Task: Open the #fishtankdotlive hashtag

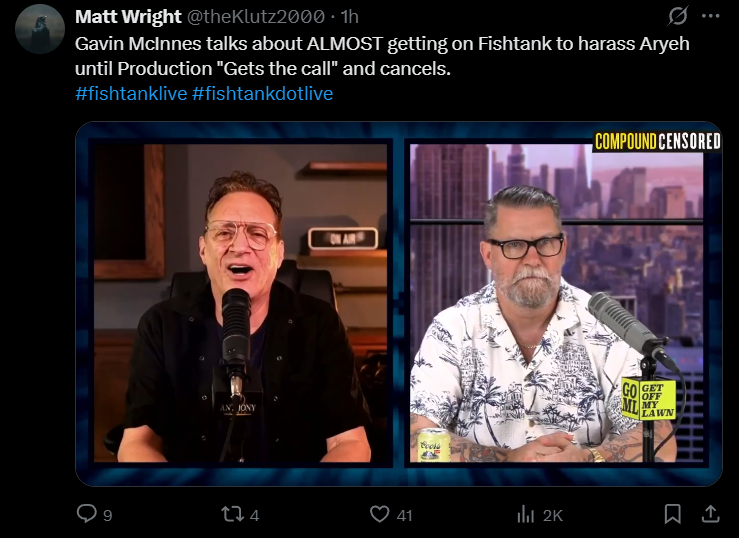Action: click(263, 93)
